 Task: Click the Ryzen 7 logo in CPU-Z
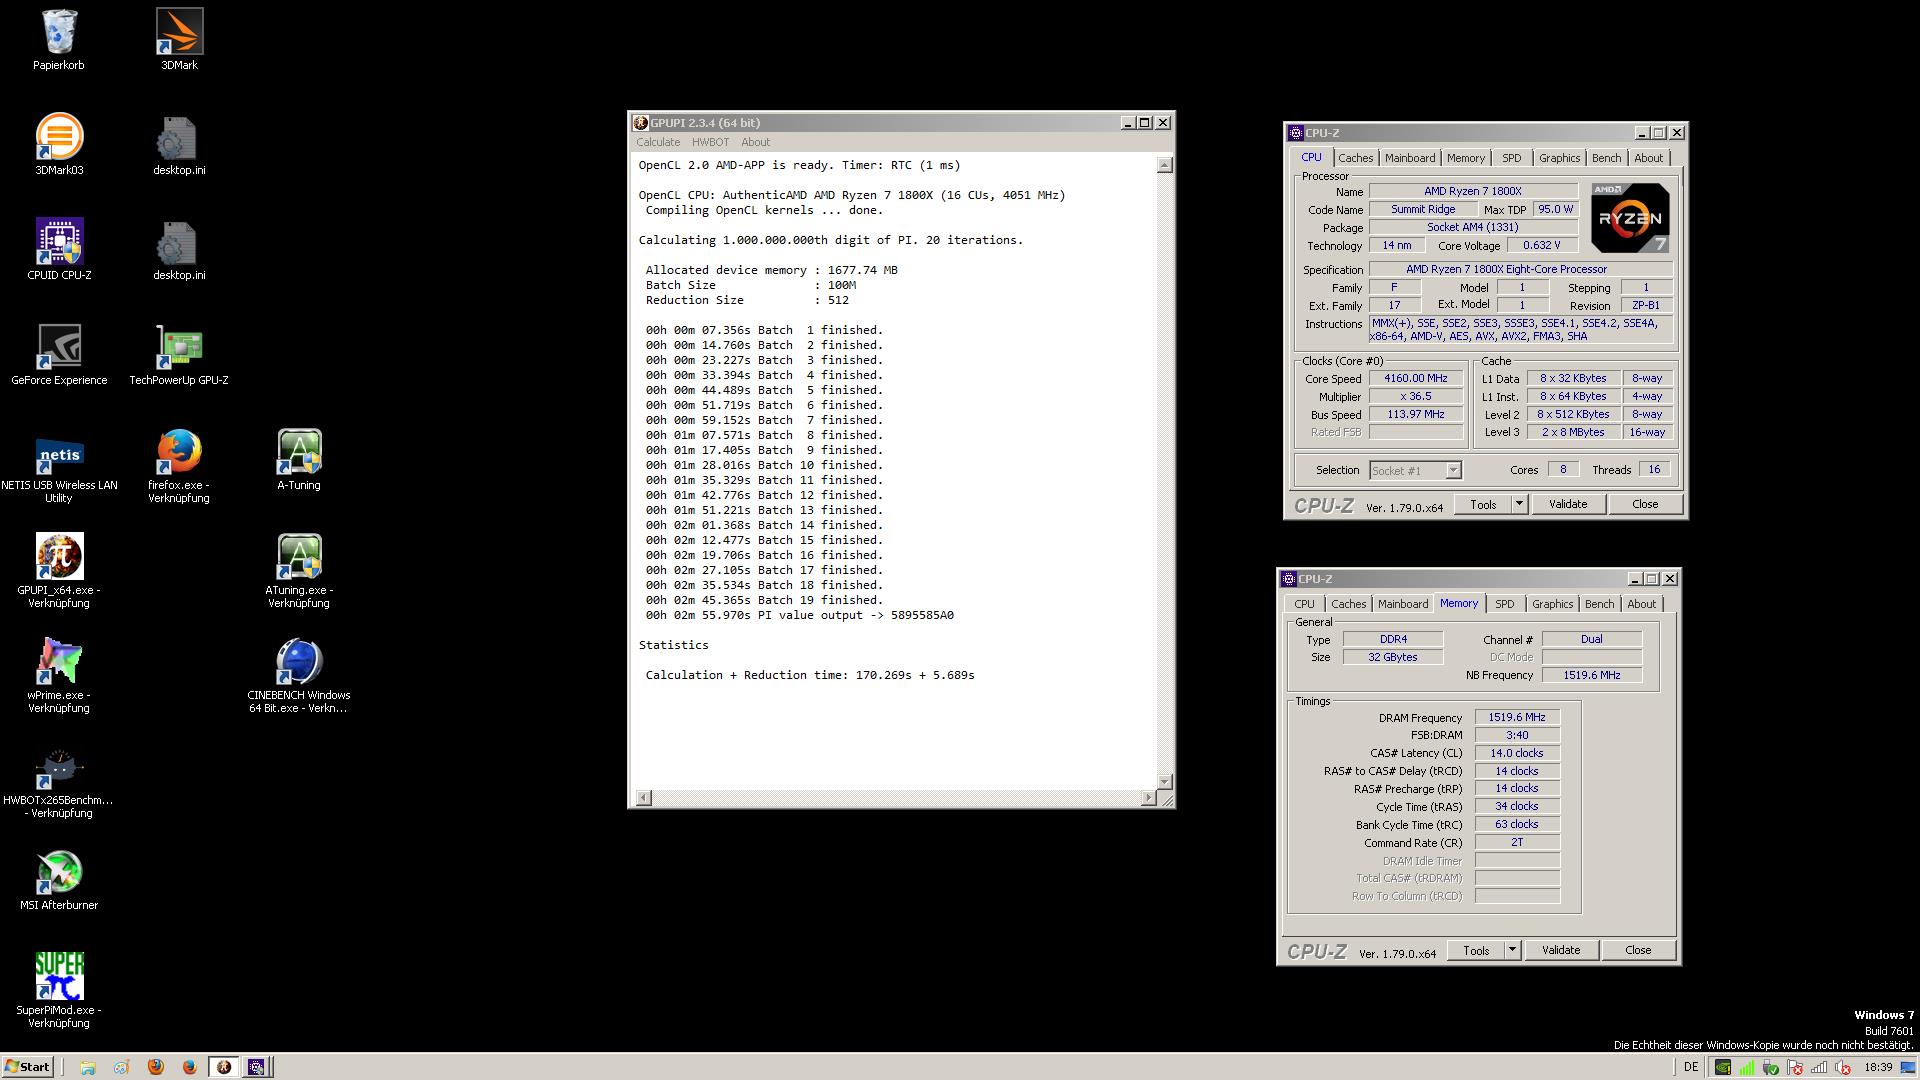tap(1629, 217)
